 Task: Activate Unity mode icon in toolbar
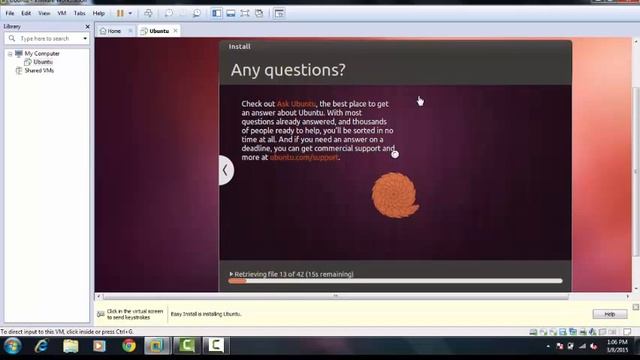point(259,13)
